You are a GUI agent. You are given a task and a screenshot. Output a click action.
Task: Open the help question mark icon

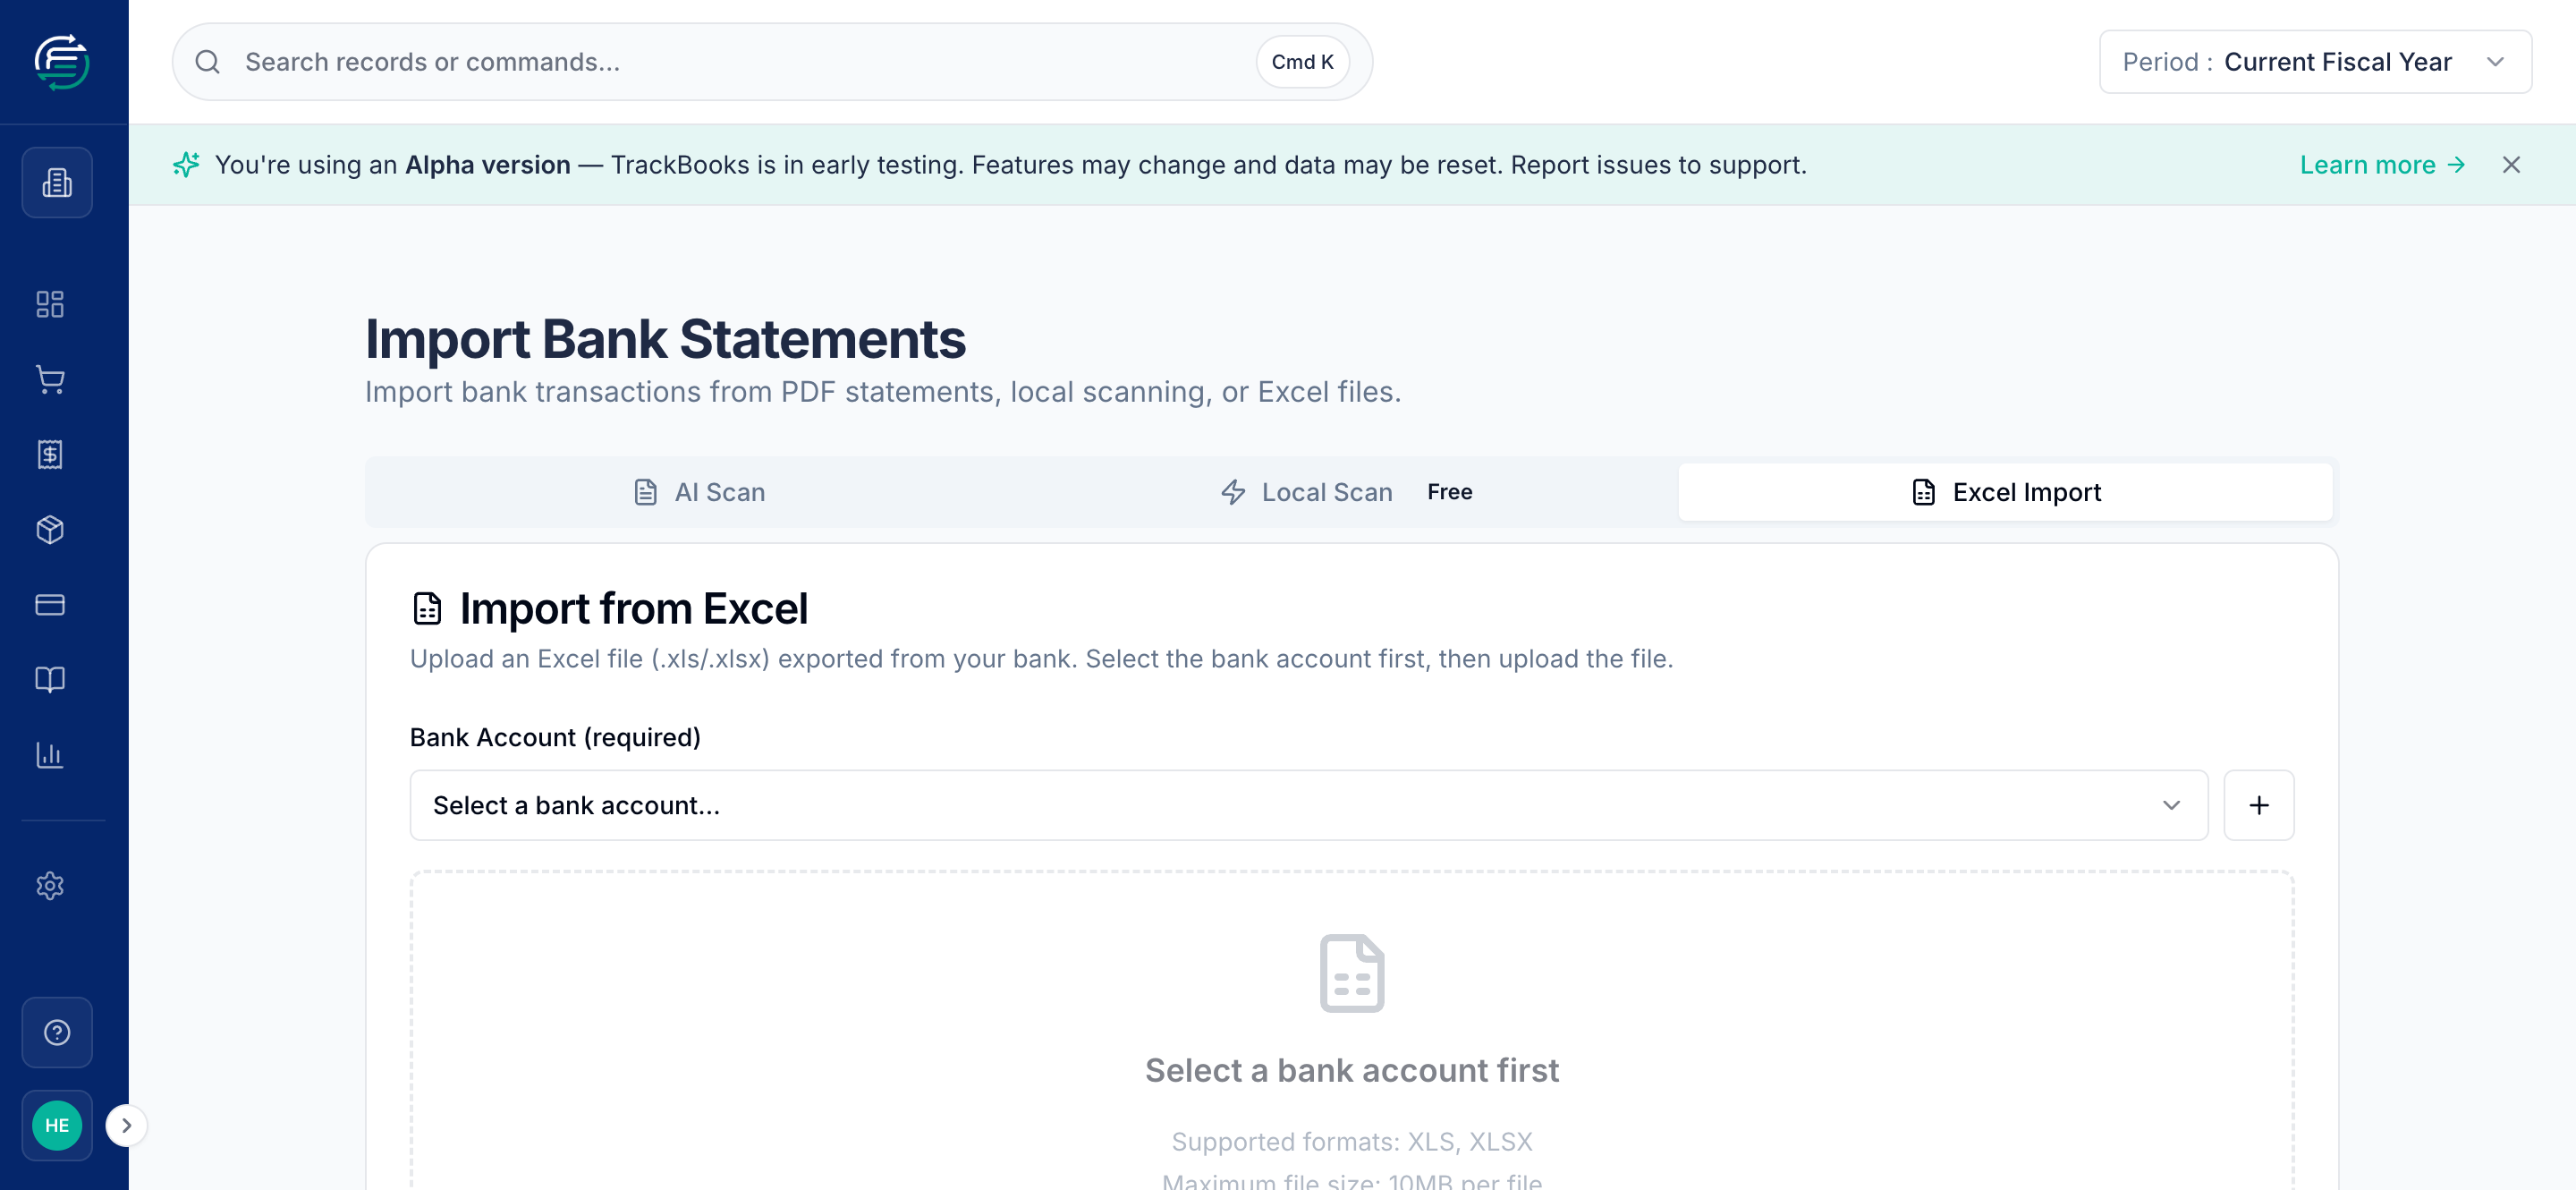click(57, 1032)
